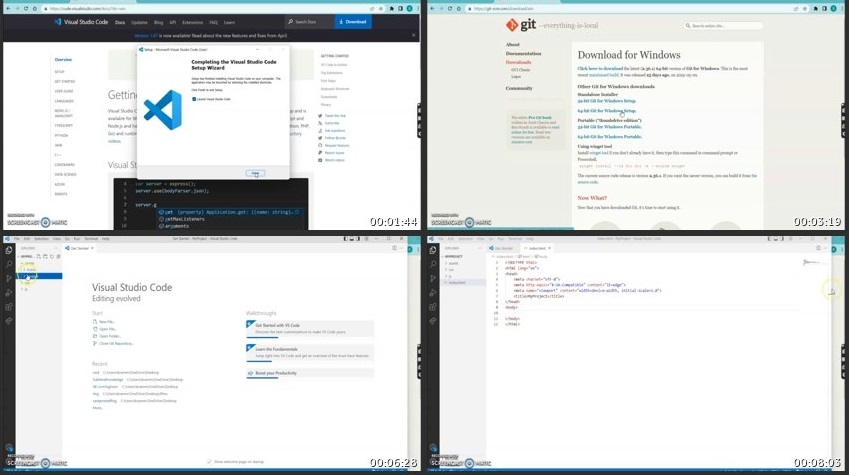Reload the VS Code docs browser page
Screen dimensions: 849x475
point(25,9)
